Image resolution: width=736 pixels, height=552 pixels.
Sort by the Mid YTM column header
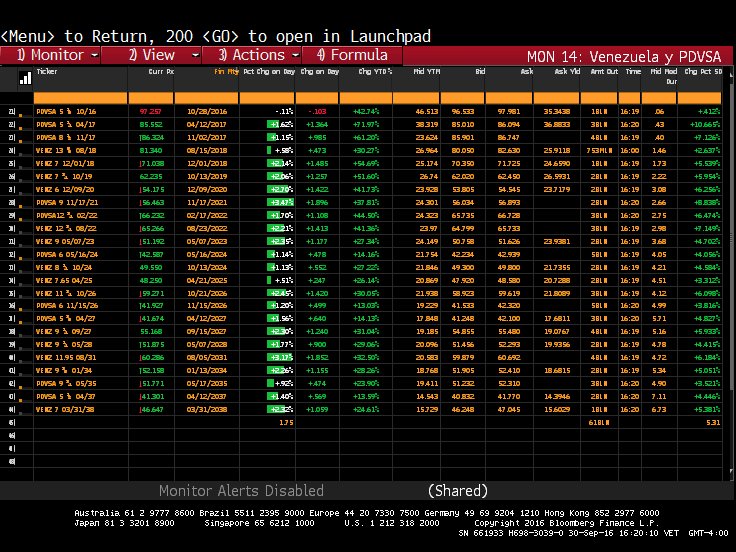(426, 71)
